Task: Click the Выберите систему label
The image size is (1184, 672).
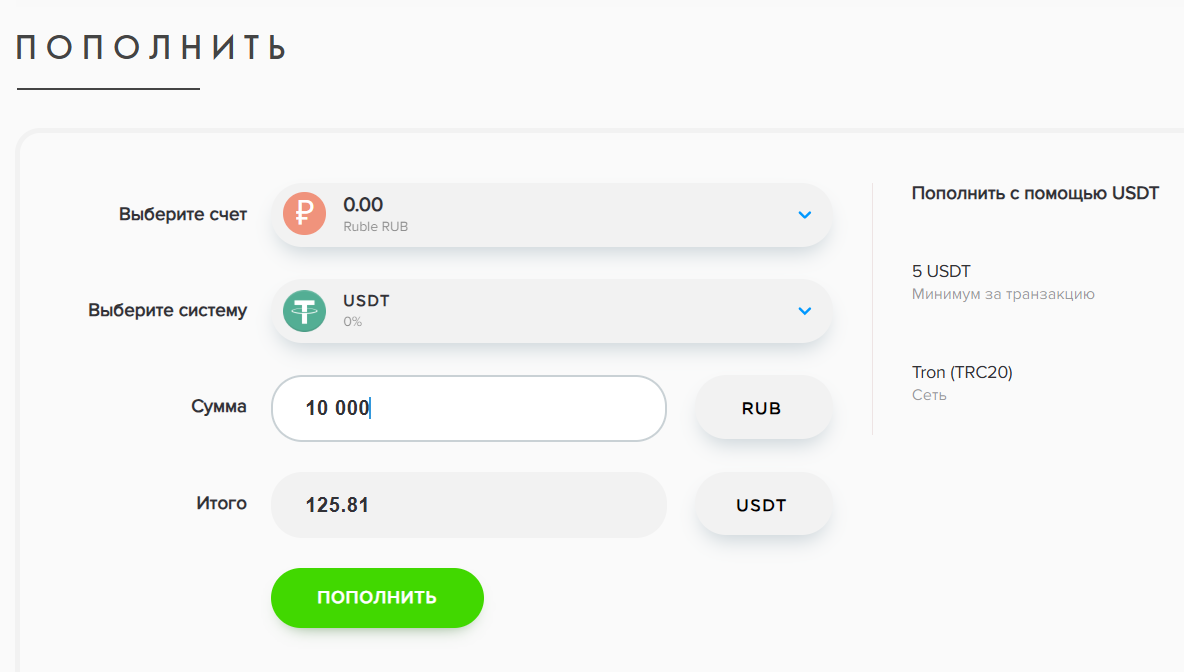Action: pyautogui.click(x=167, y=310)
